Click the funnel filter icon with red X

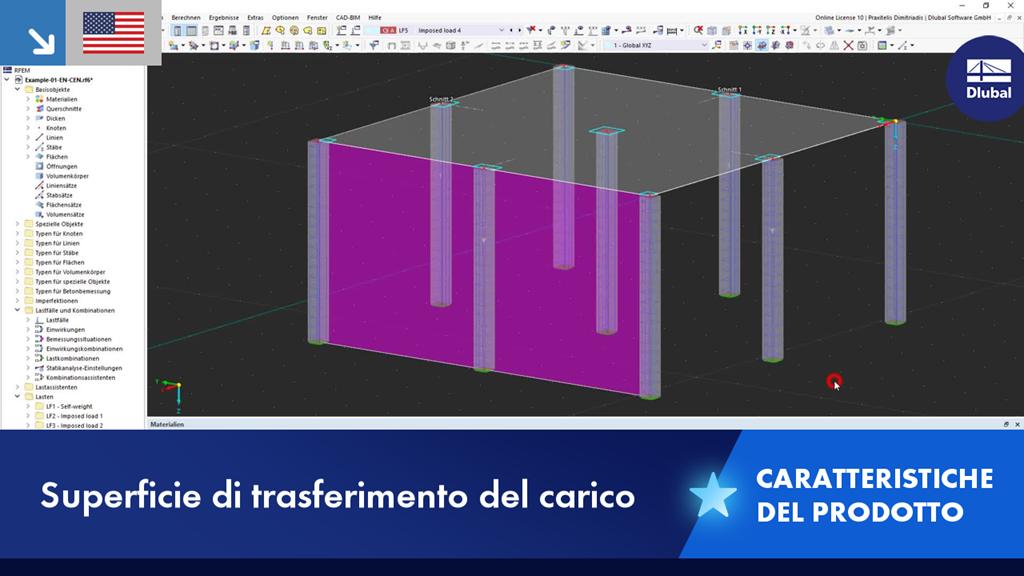coord(532,30)
